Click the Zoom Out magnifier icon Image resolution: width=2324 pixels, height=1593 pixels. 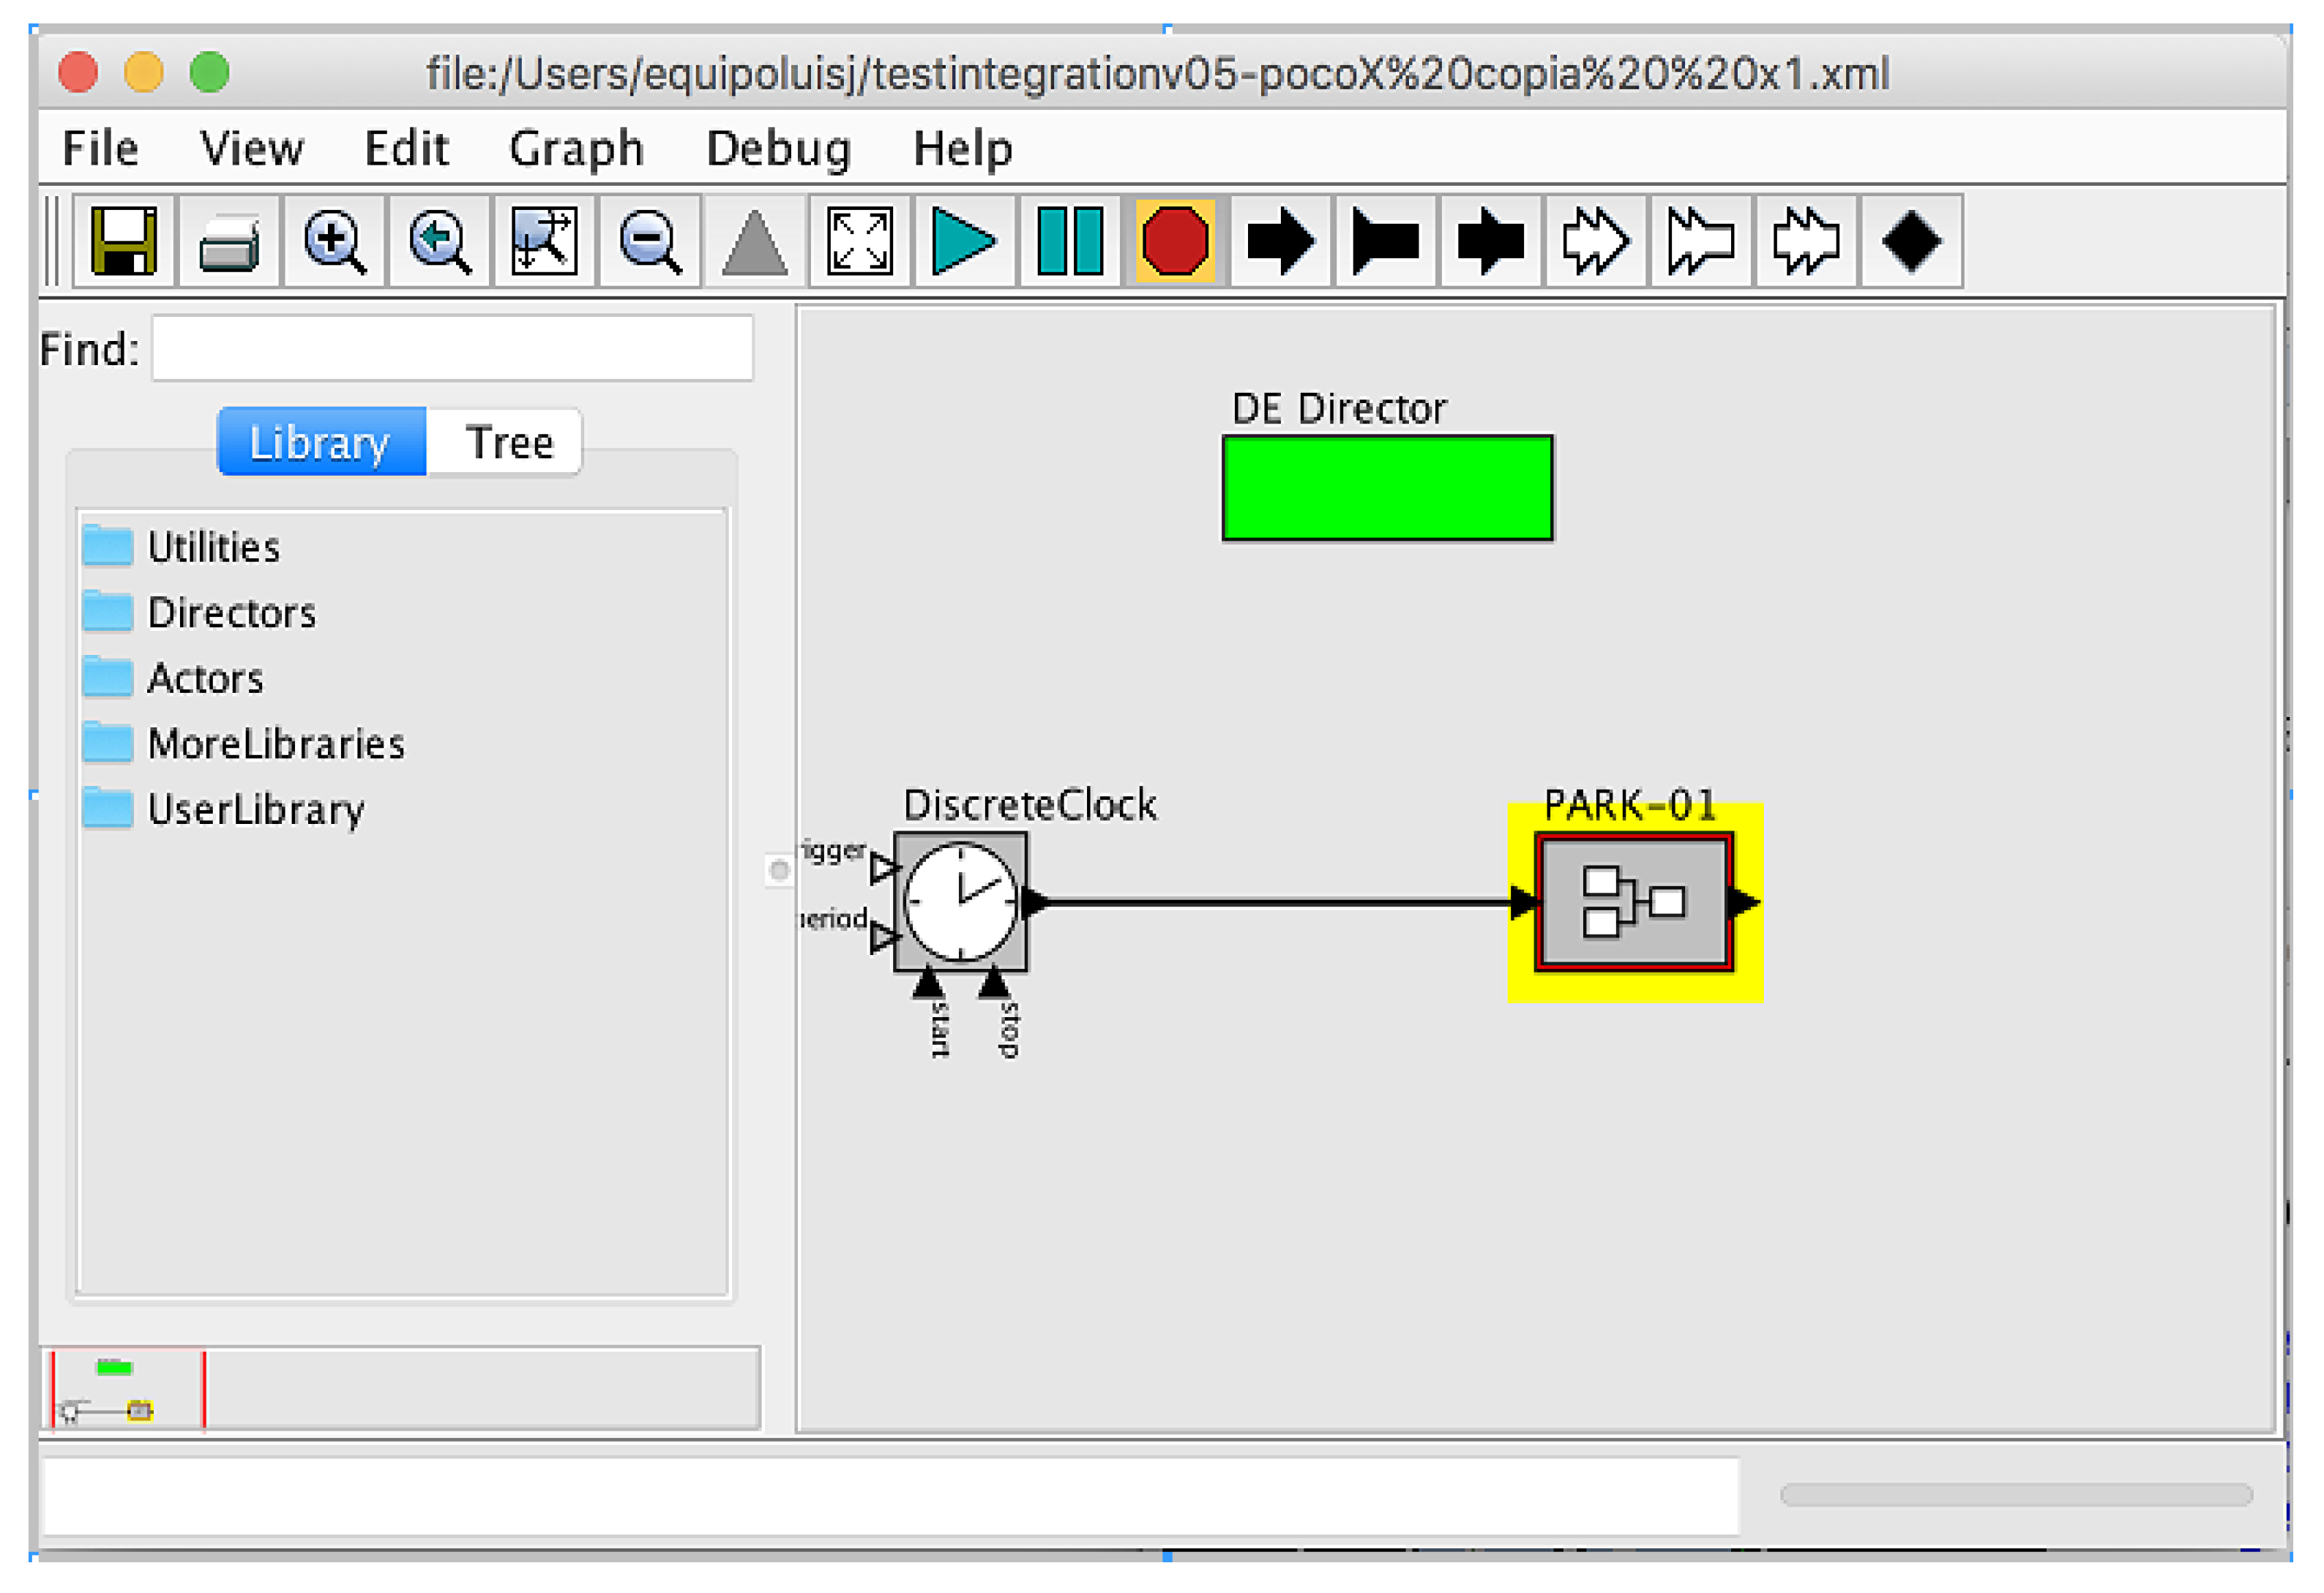coord(649,241)
